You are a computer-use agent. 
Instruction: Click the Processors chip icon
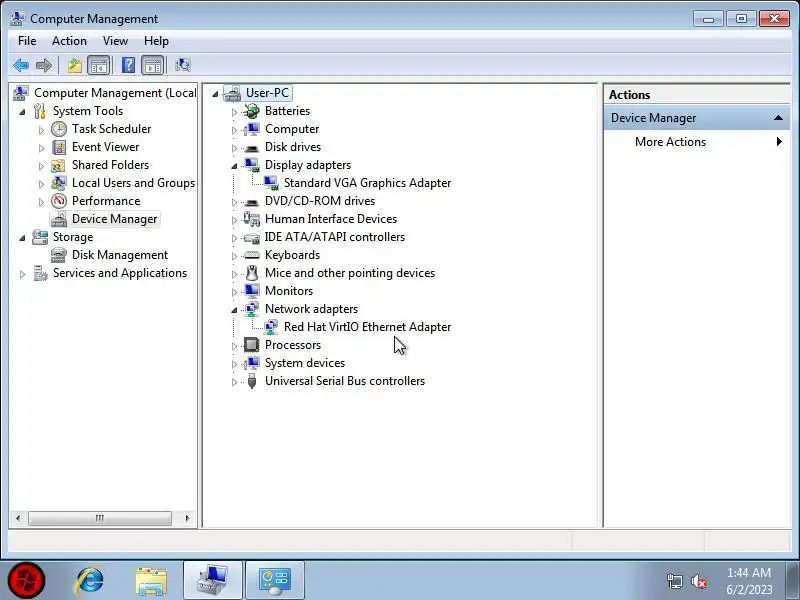[251, 345]
